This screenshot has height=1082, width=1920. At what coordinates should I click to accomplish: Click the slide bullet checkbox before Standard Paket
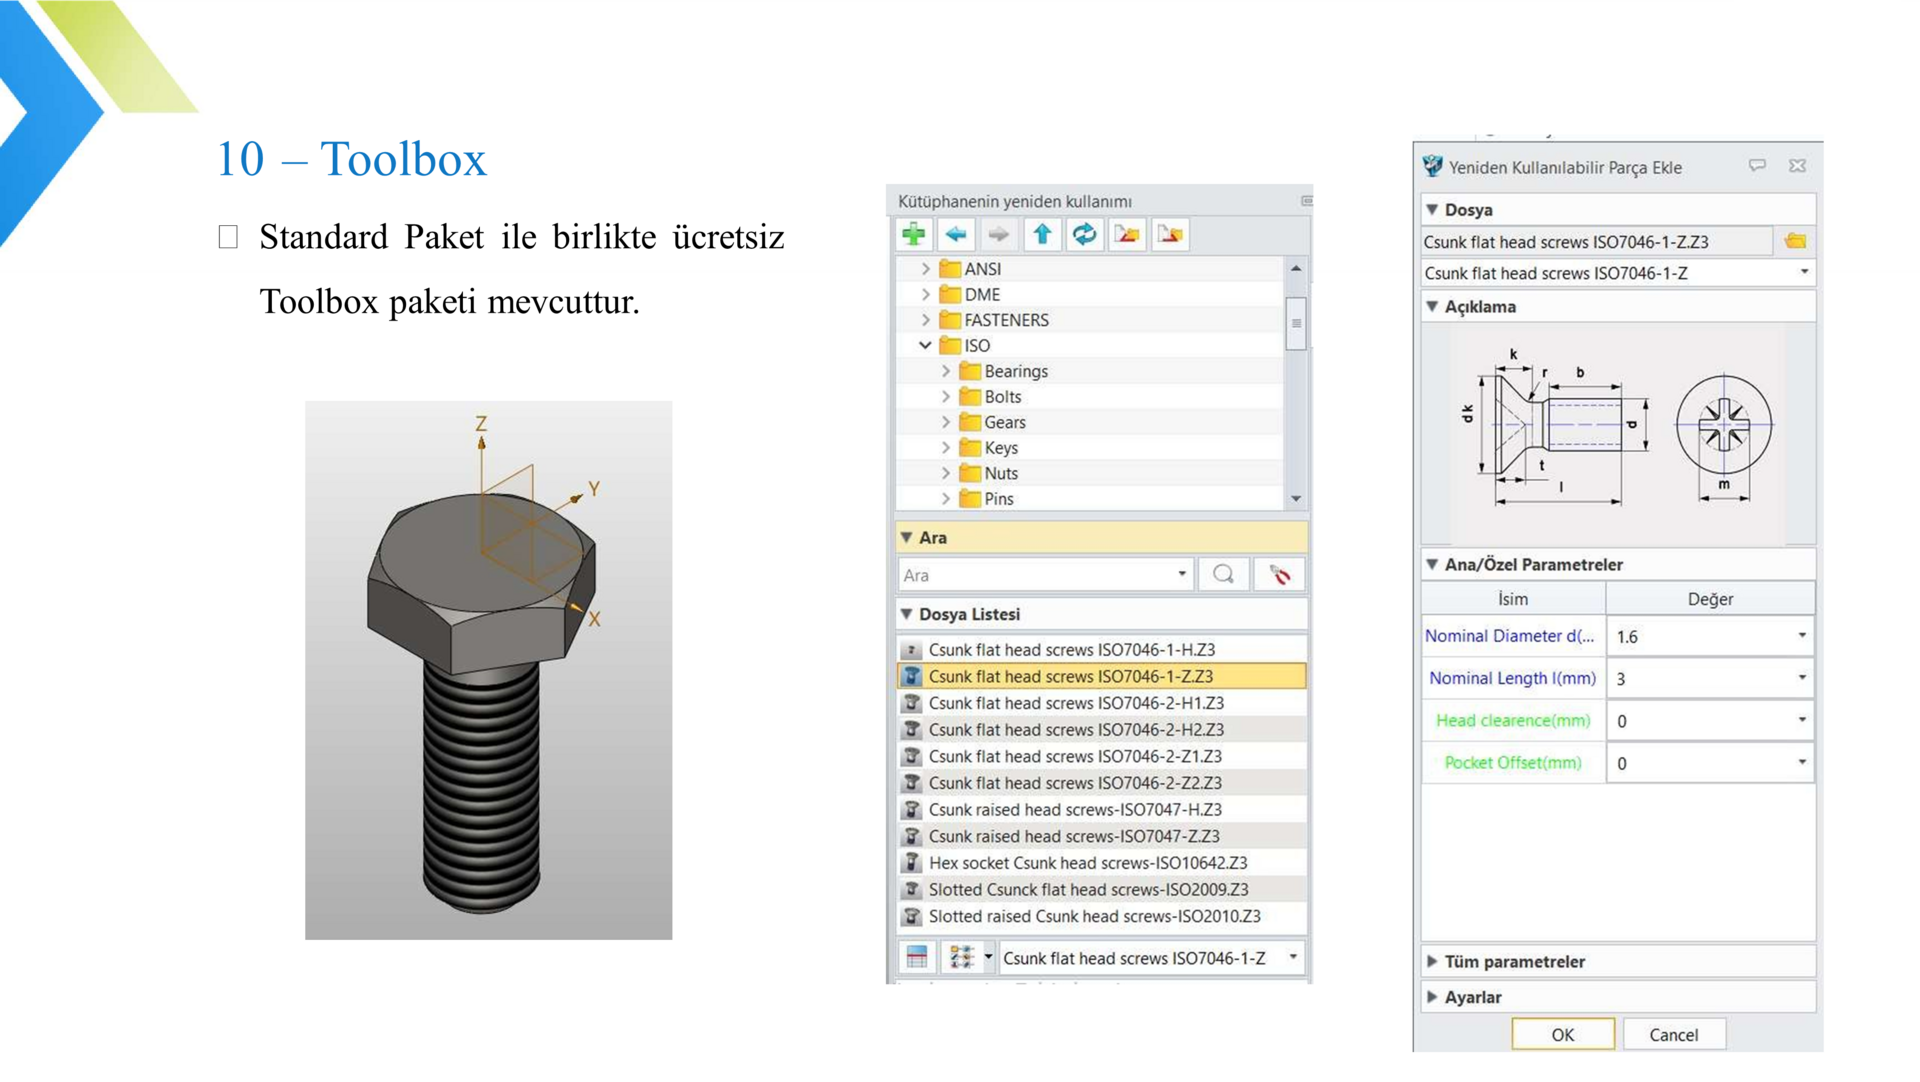[228, 237]
